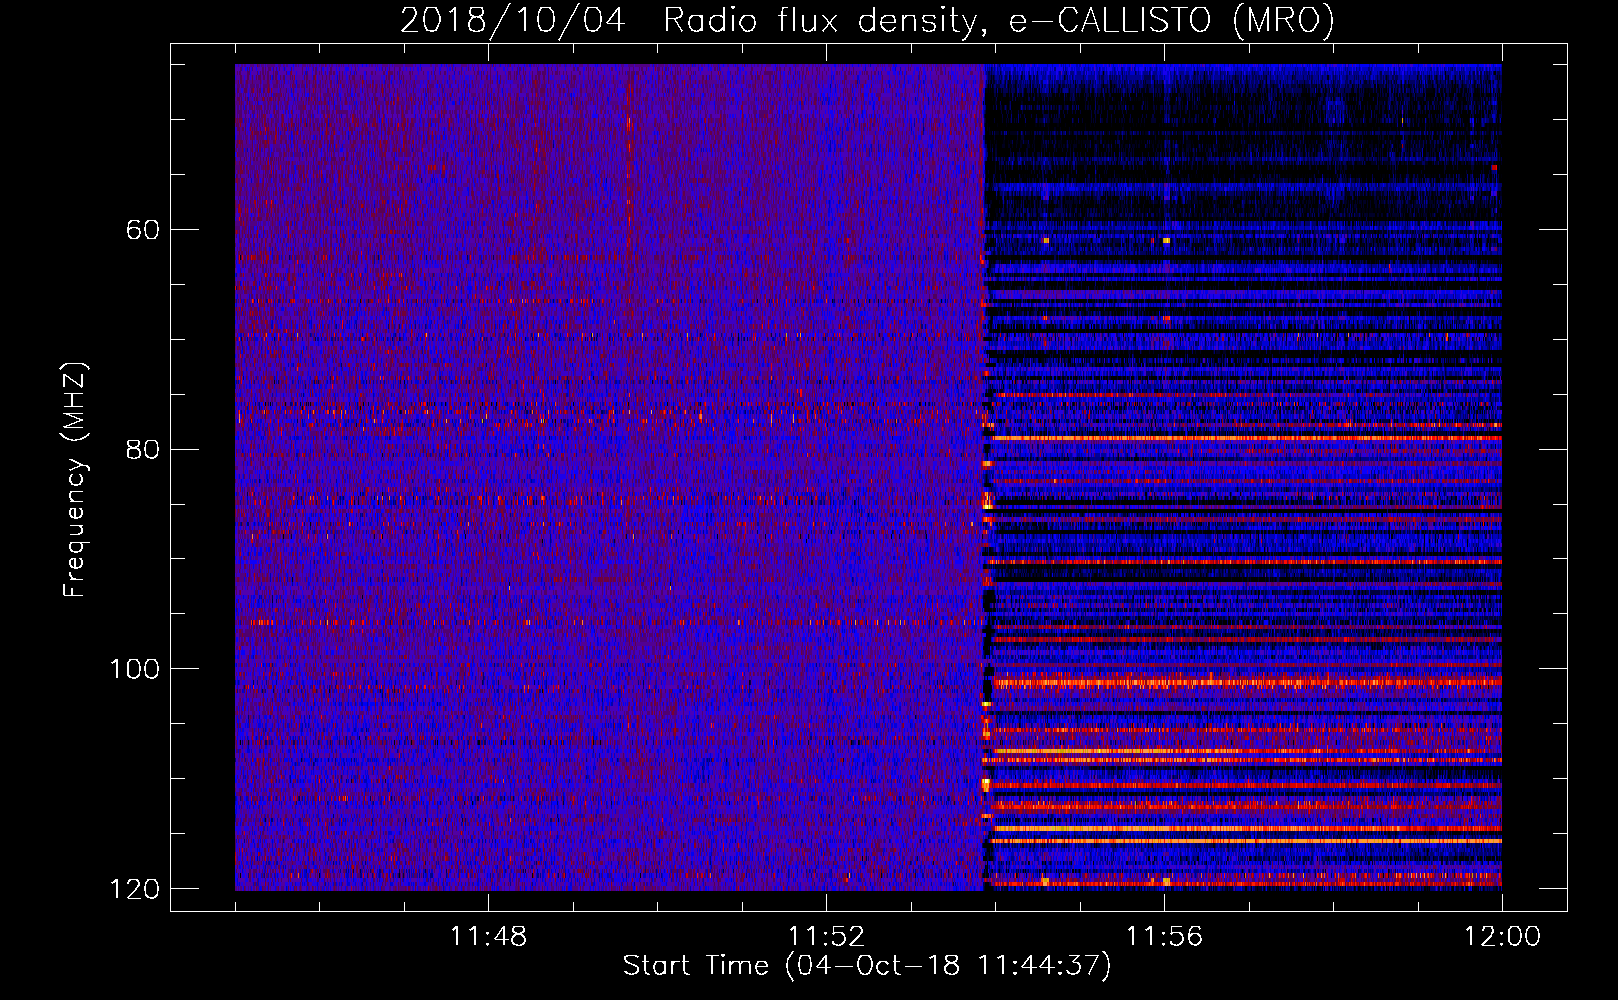Click the 120 frequency tick label
The height and width of the screenshot is (1000, 1618).
pyautogui.click(x=134, y=889)
